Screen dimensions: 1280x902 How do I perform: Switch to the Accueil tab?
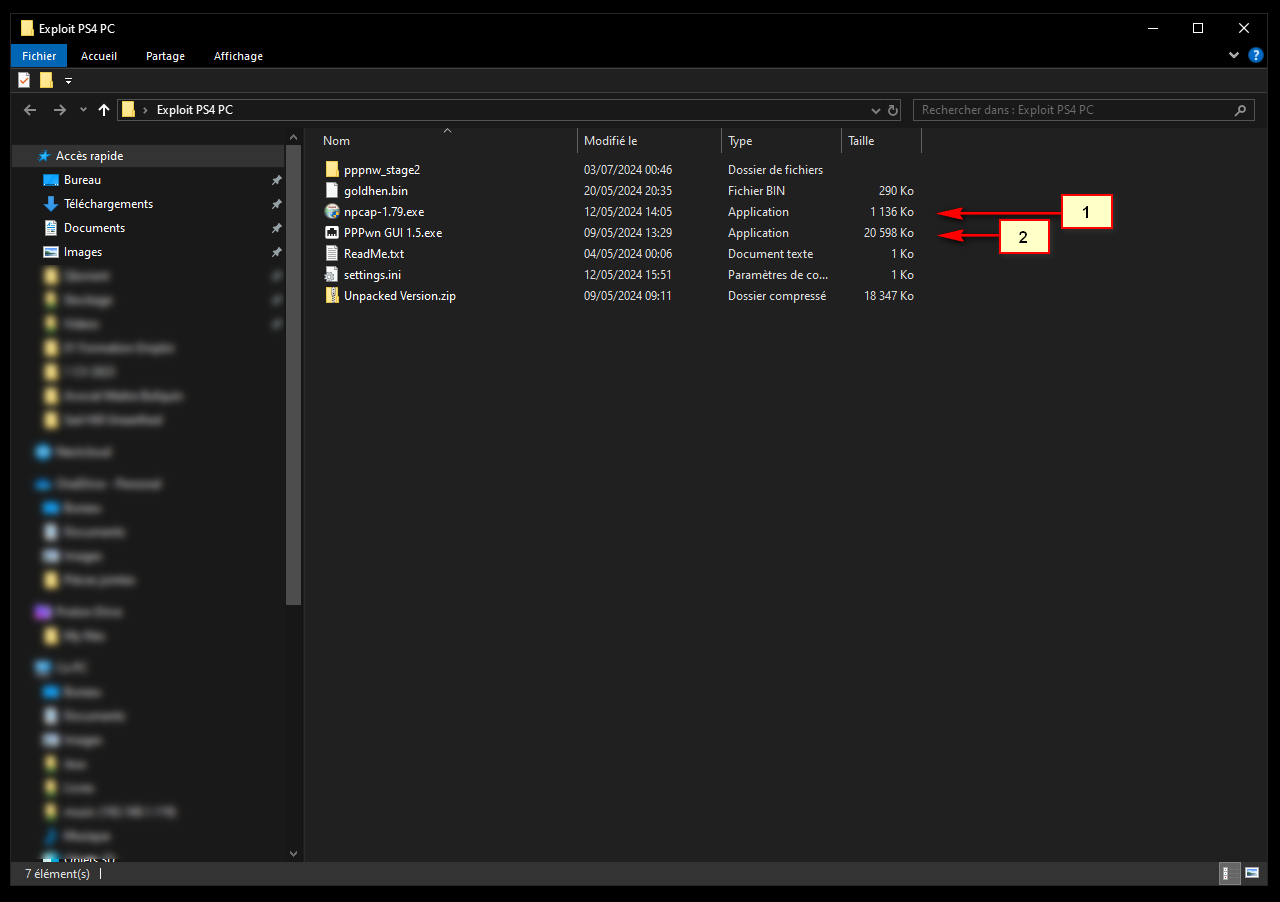99,56
